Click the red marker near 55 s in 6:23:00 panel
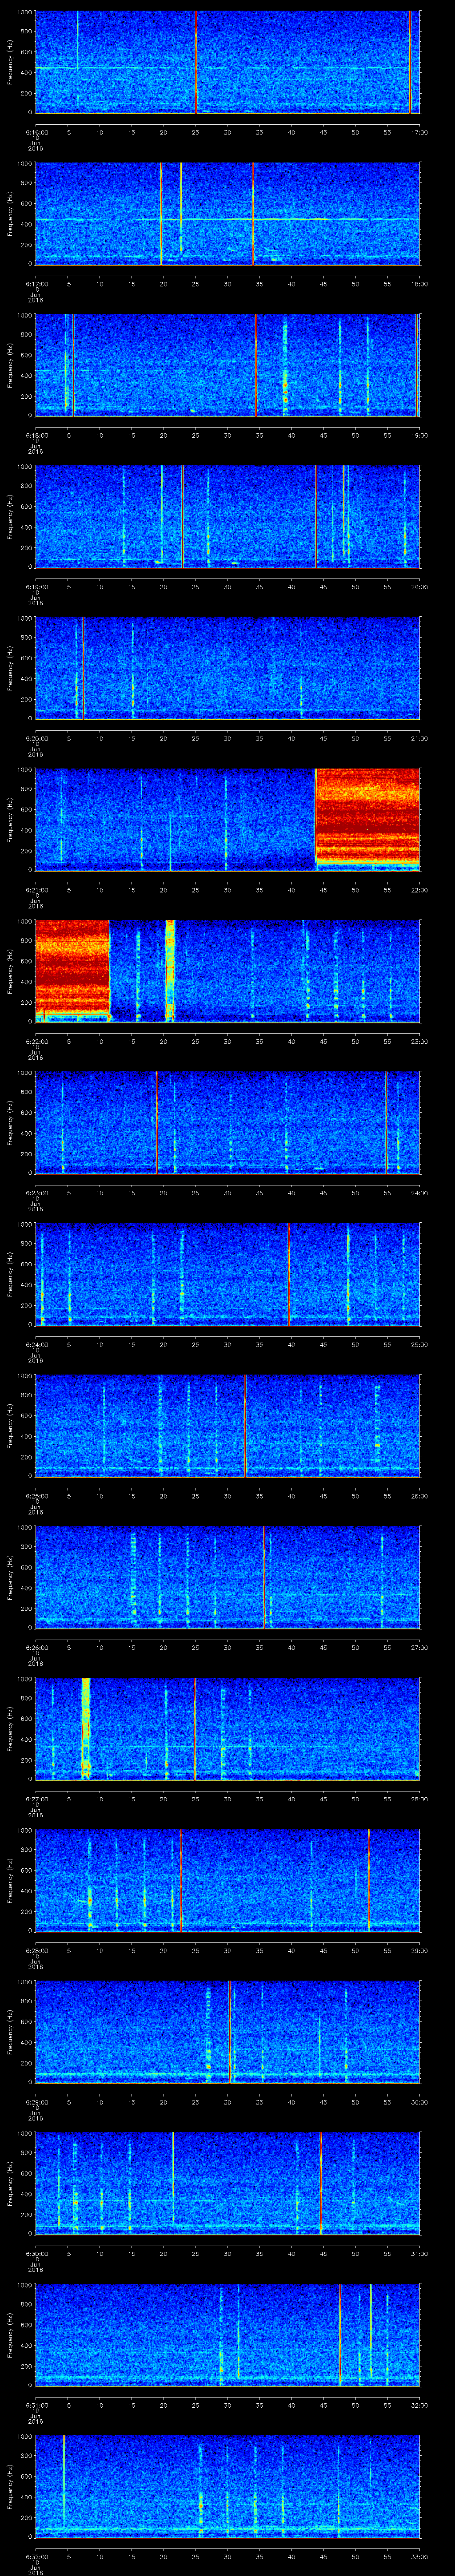The width and height of the screenshot is (455, 2576). click(x=387, y=1123)
